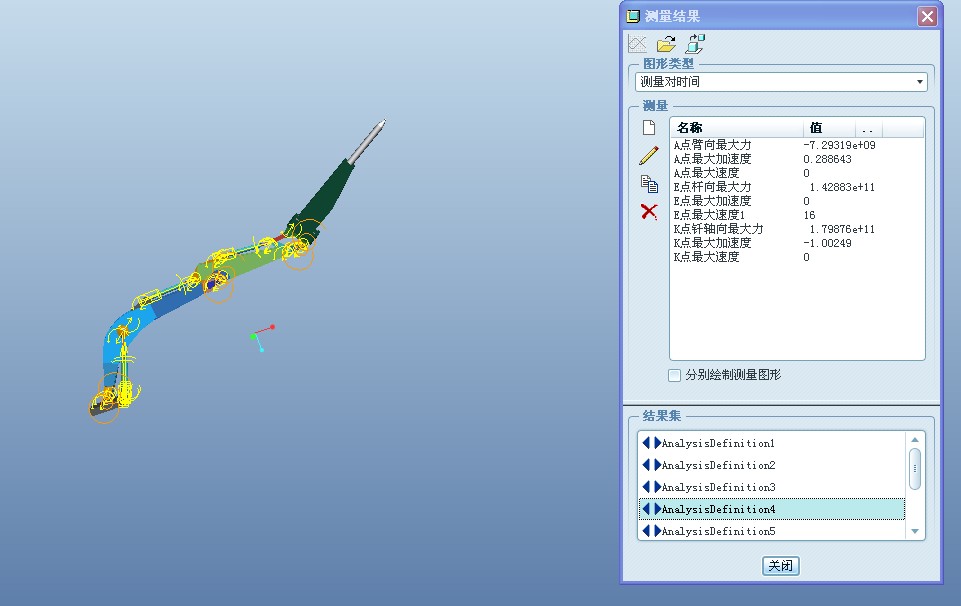The height and width of the screenshot is (606, 961).
Task: Select the A点臂向最大力 measure row
Action: pos(797,145)
